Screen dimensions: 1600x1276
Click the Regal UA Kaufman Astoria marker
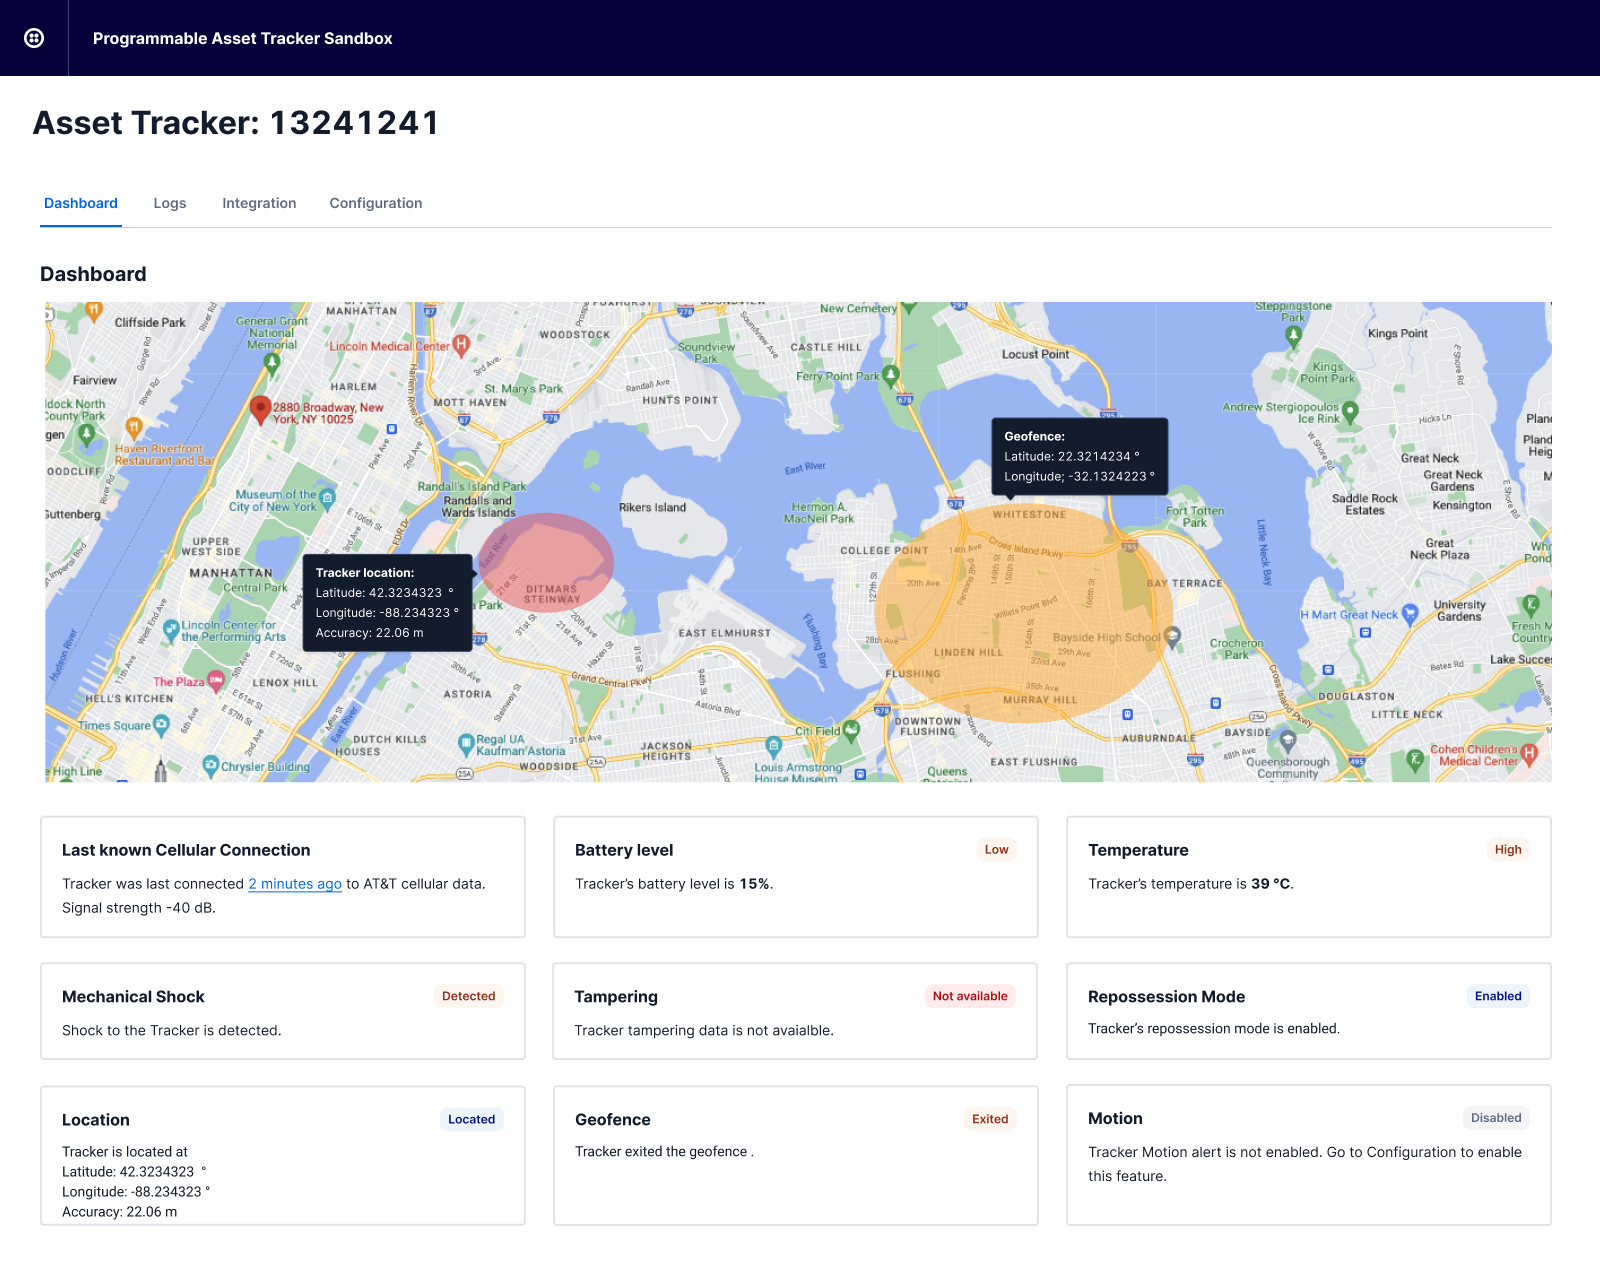point(466,743)
